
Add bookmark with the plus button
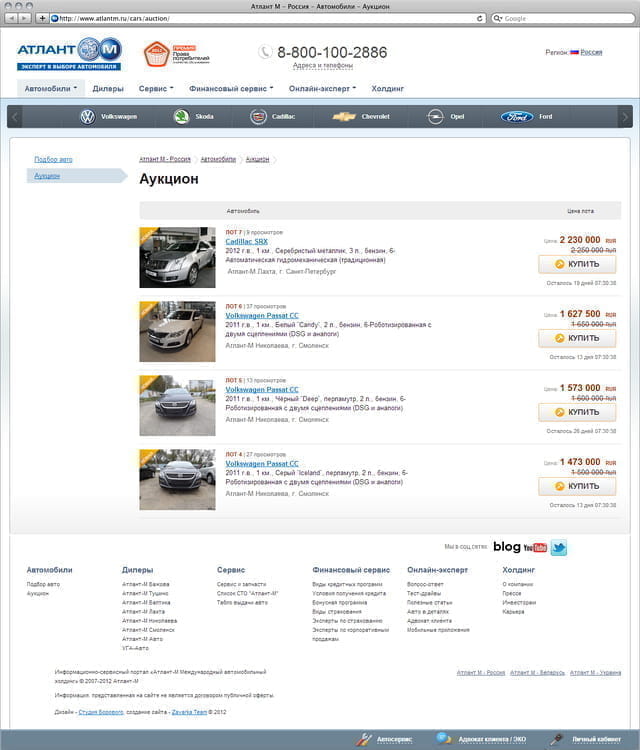[42, 18]
